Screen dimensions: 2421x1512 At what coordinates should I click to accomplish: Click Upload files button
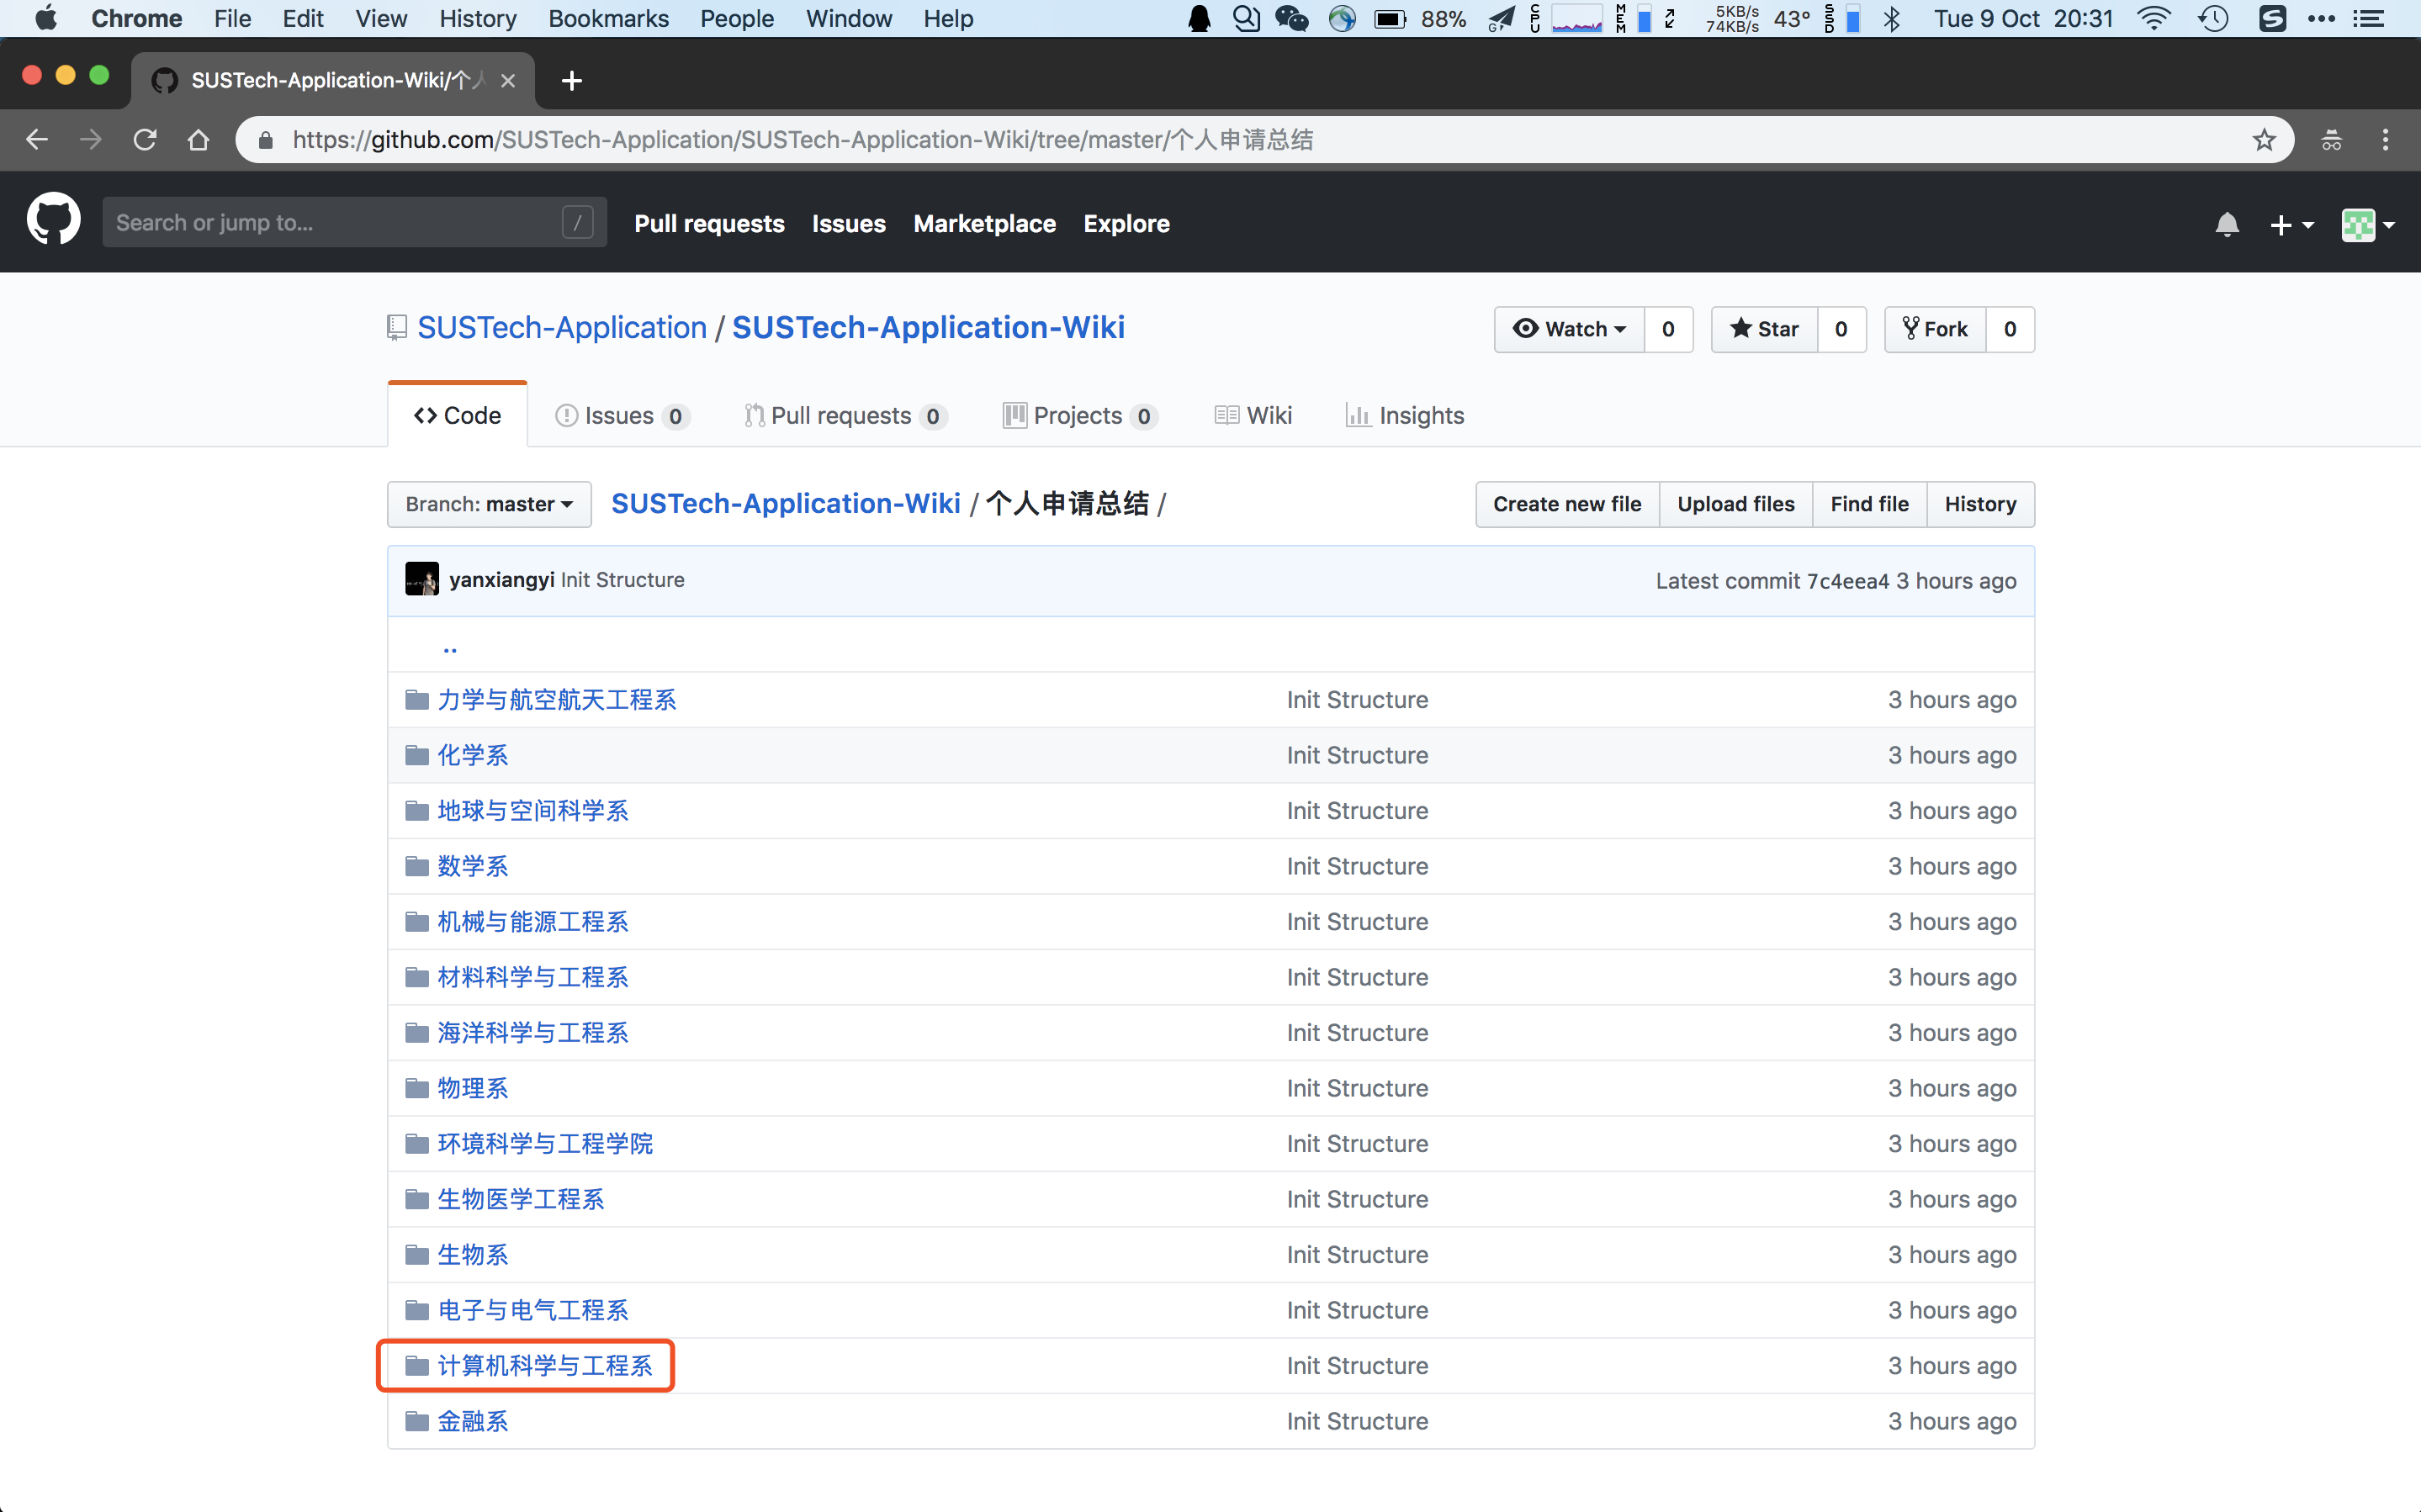[x=1736, y=504]
